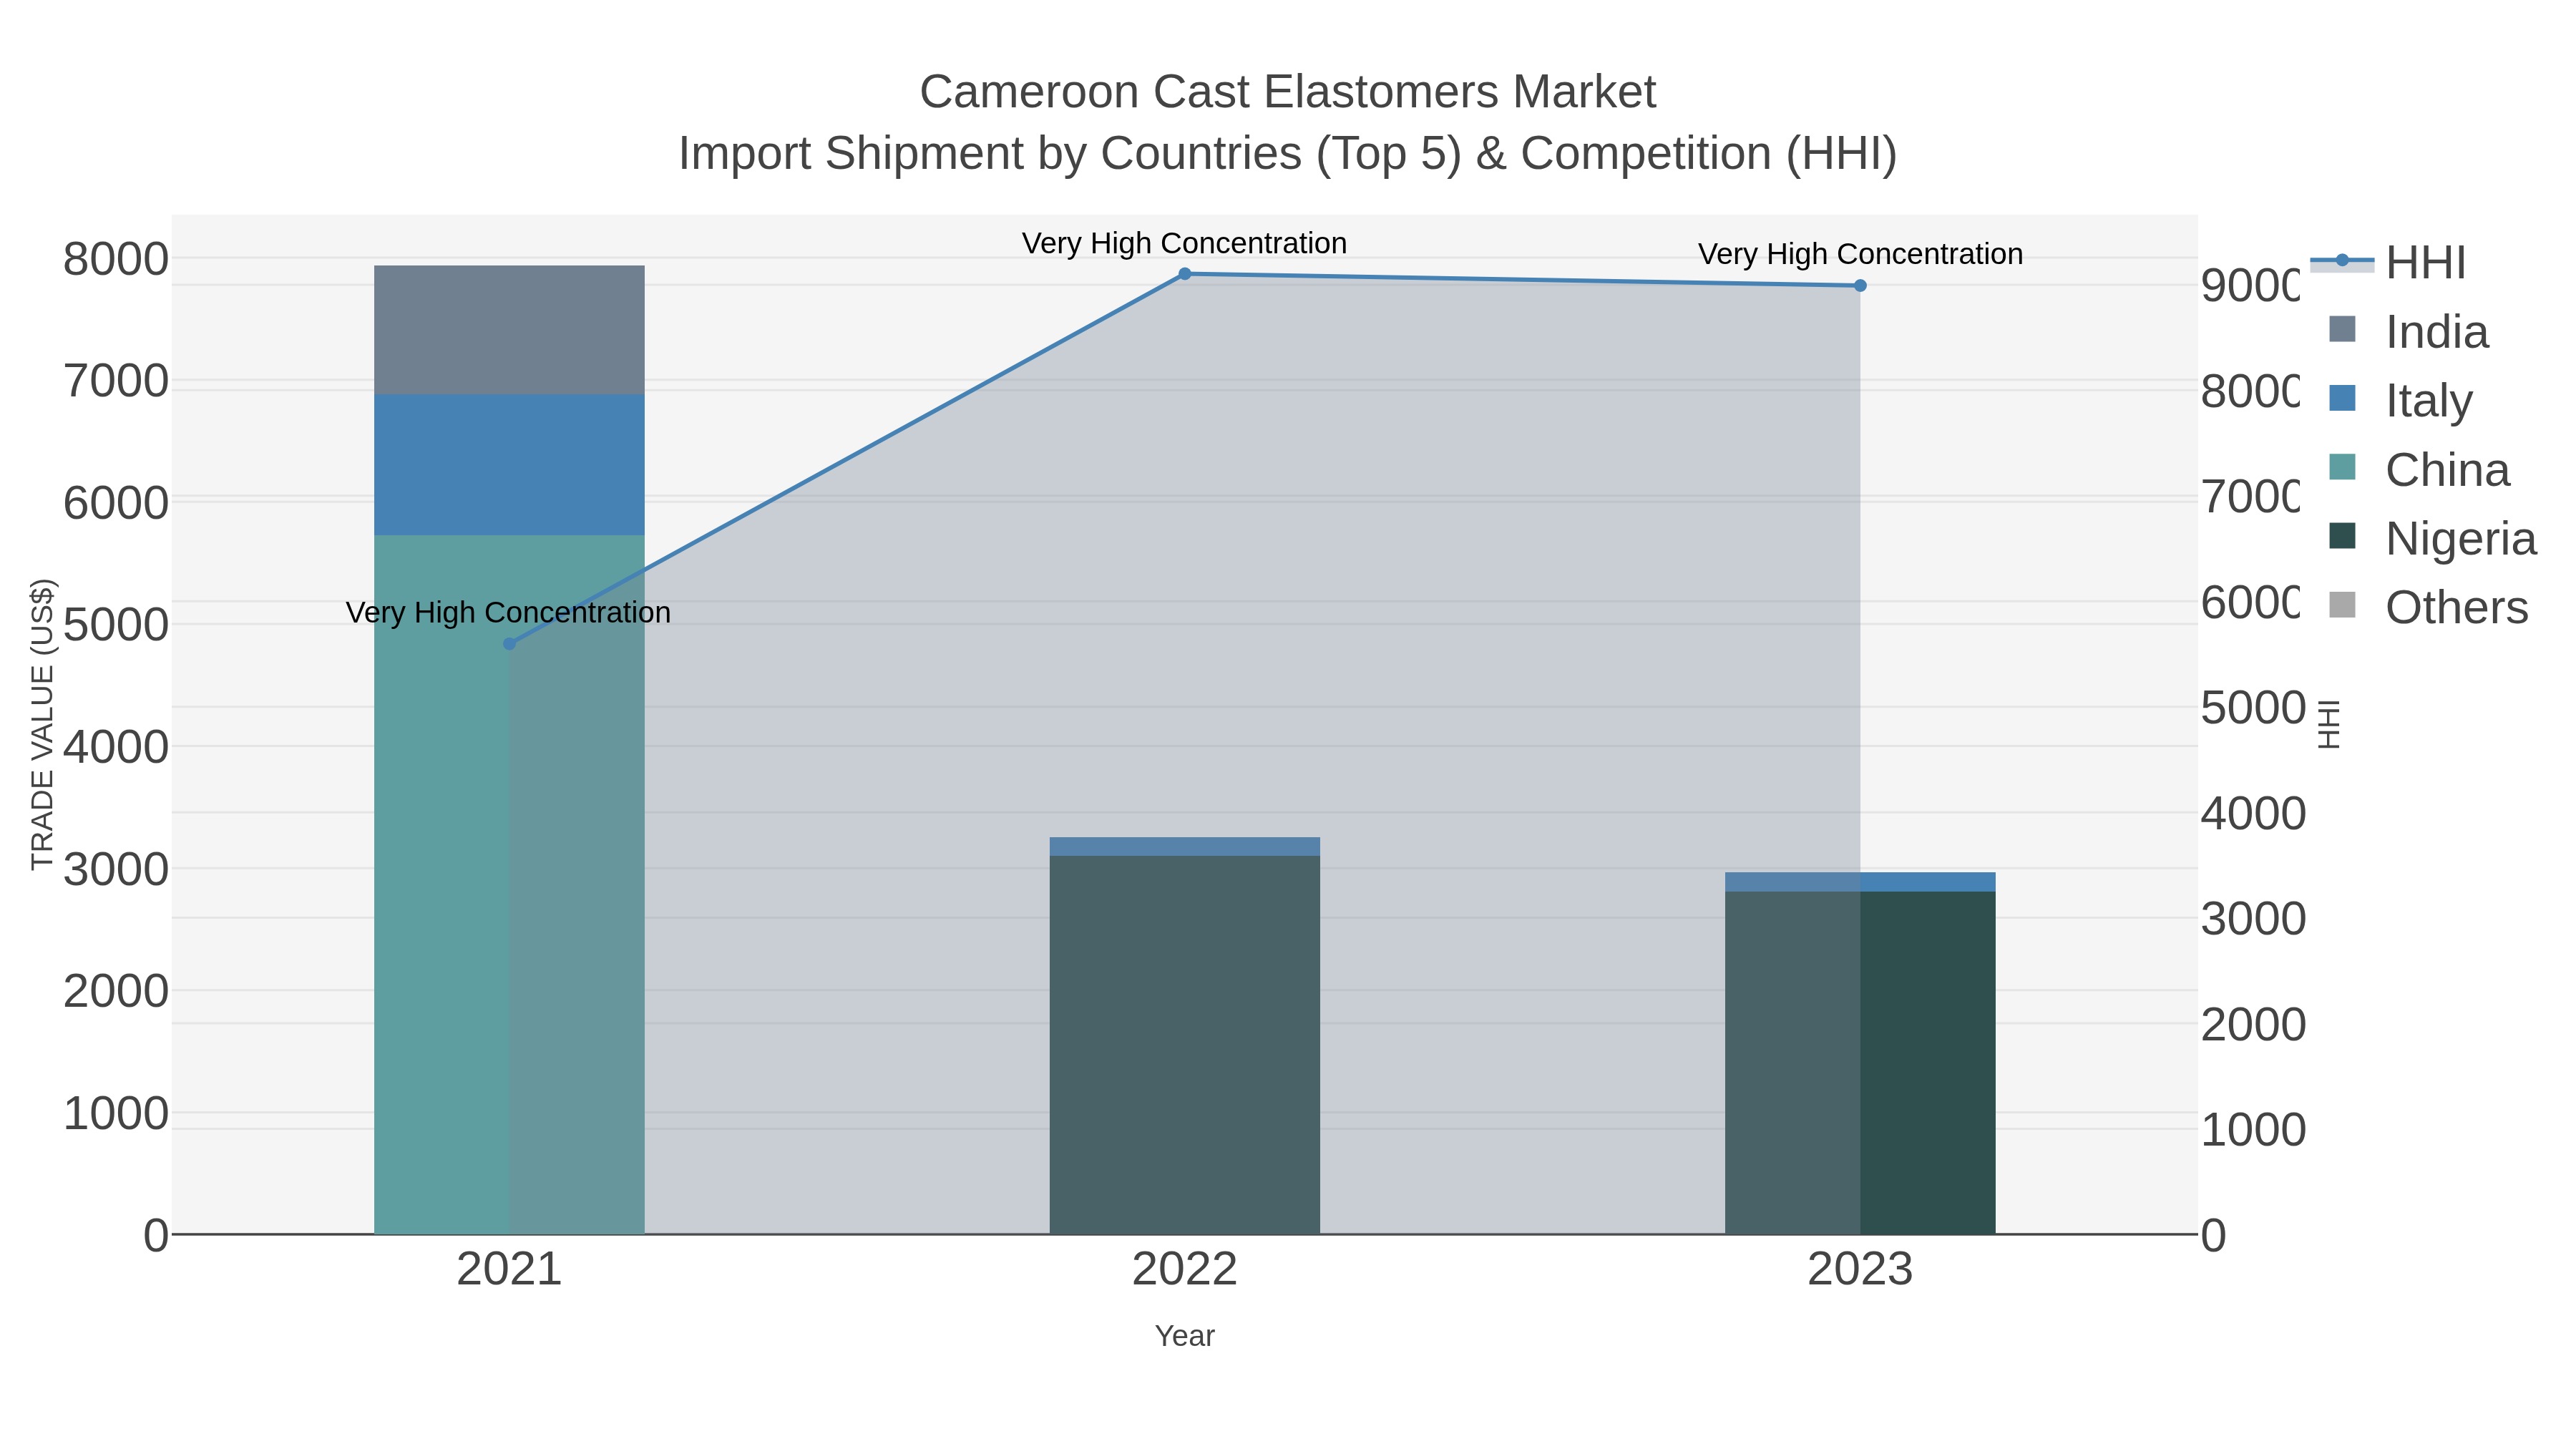Click the Italy bar segment in 2022
This screenshot has height=1449, width=2576.
click(x=1184, y=847)
